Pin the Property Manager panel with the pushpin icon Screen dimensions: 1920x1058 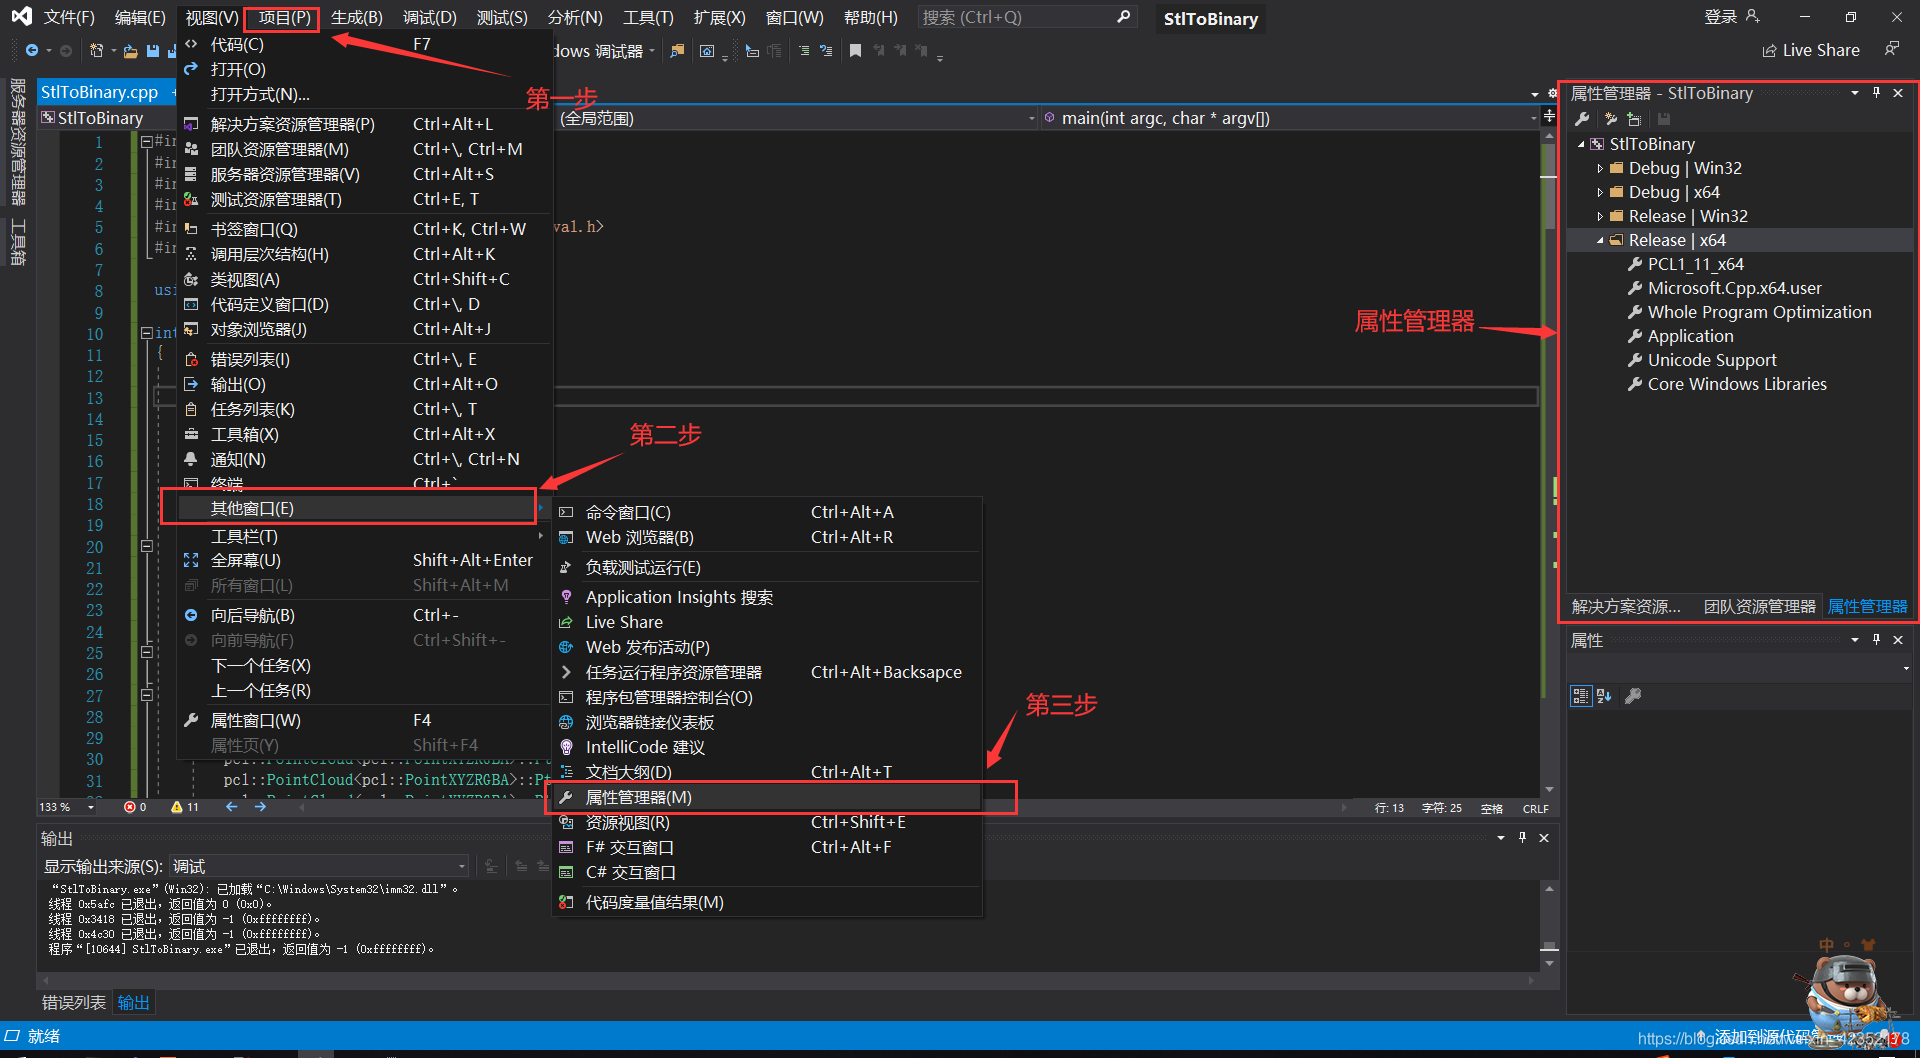1876,93
